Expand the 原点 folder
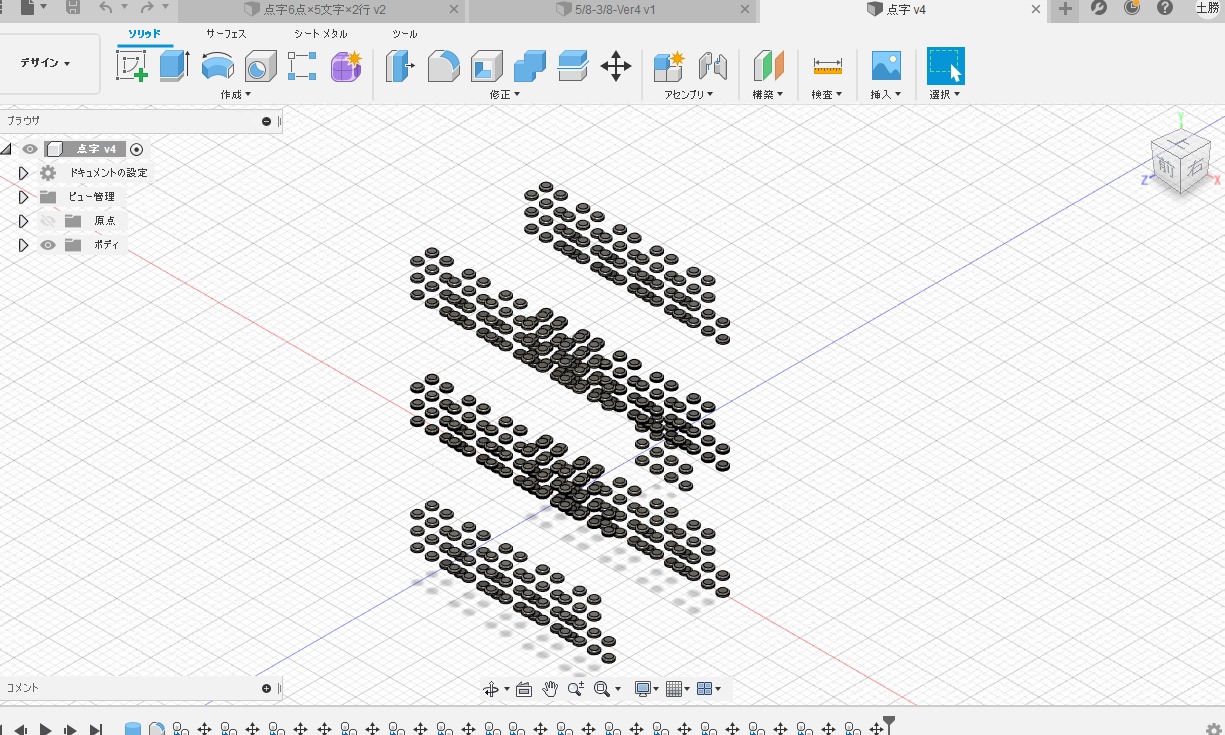1225x735 pixels. pos(24,221)
